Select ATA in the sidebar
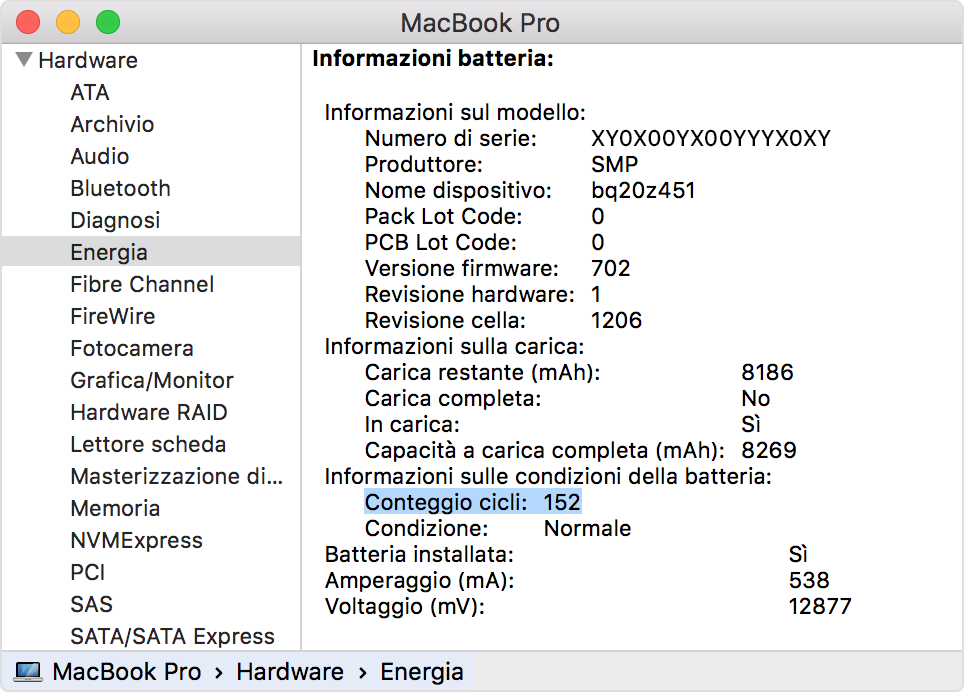The height and width of the screenshot is (692, 964). pyautogui.click(x=90, y=92)
